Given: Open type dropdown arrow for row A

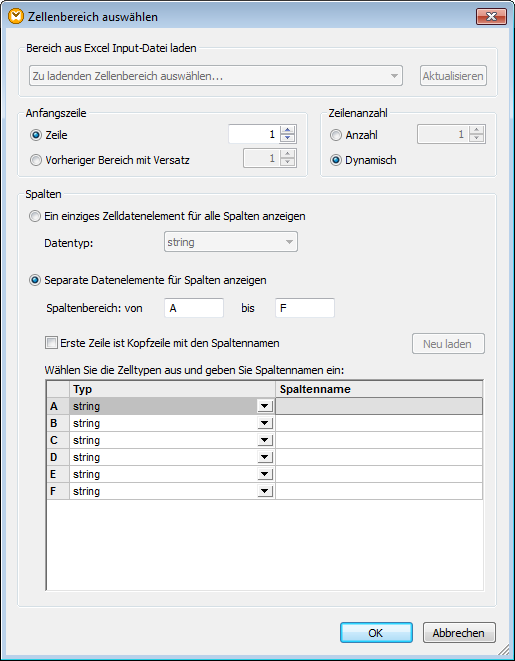Looking at the screenshot, I should [265, 406].
